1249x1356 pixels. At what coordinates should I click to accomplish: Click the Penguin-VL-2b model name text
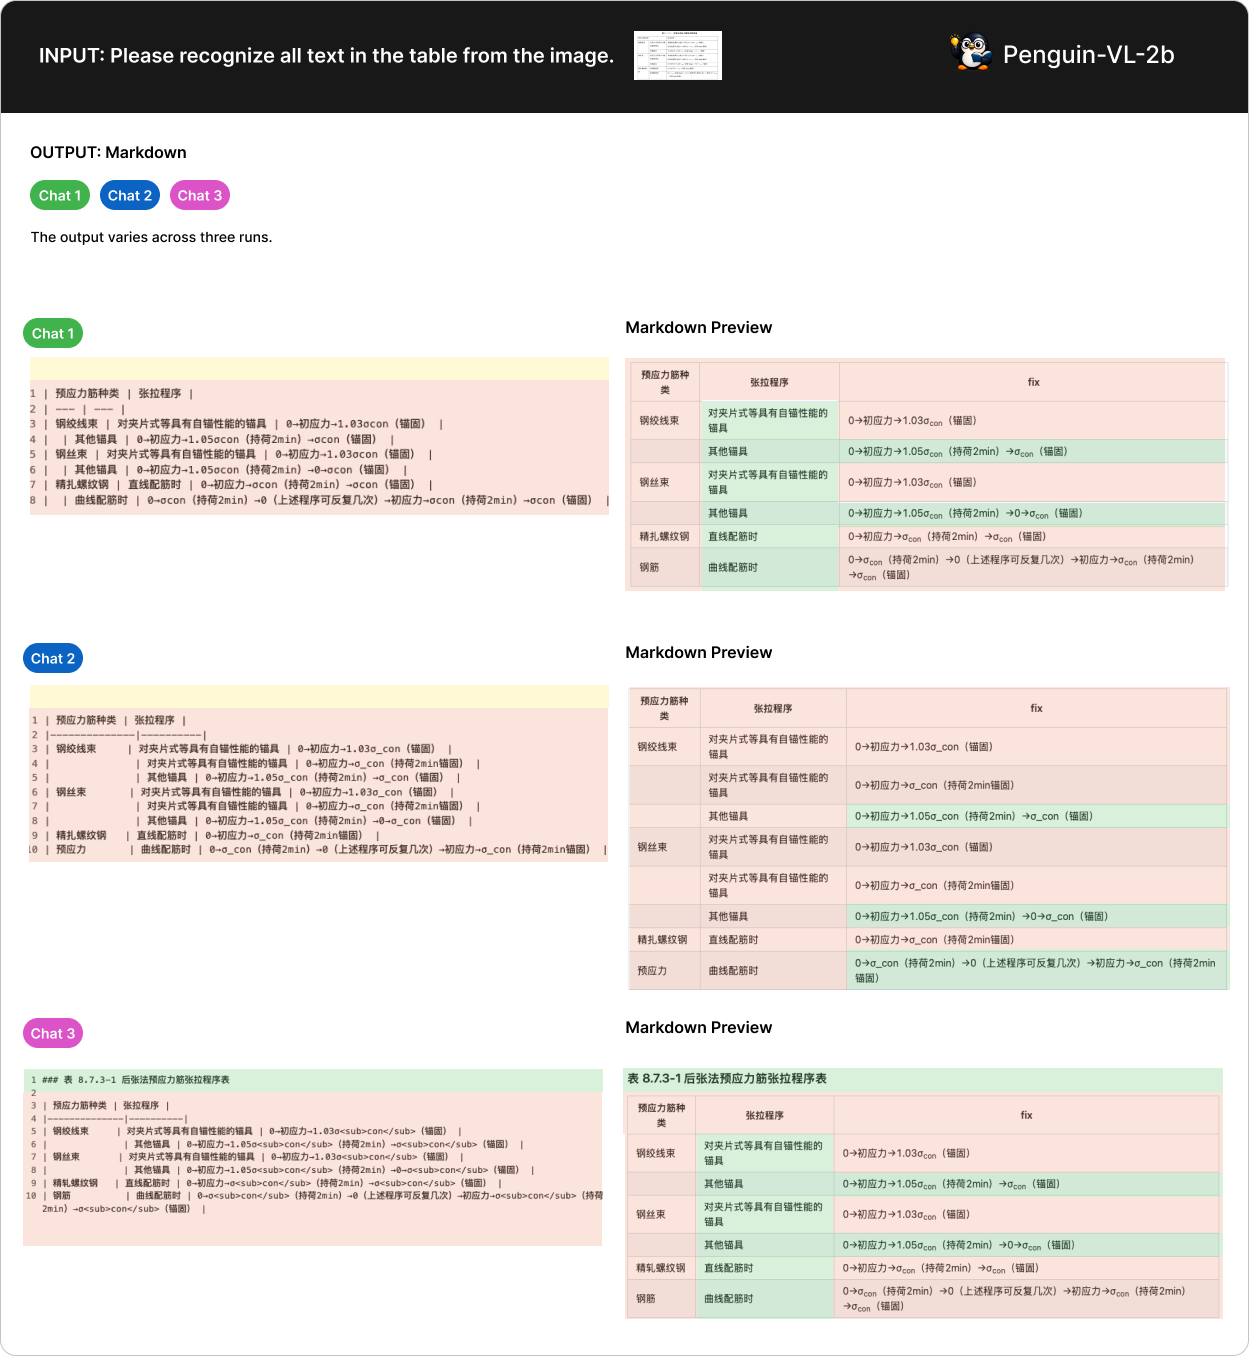(x=1088, y=55)
